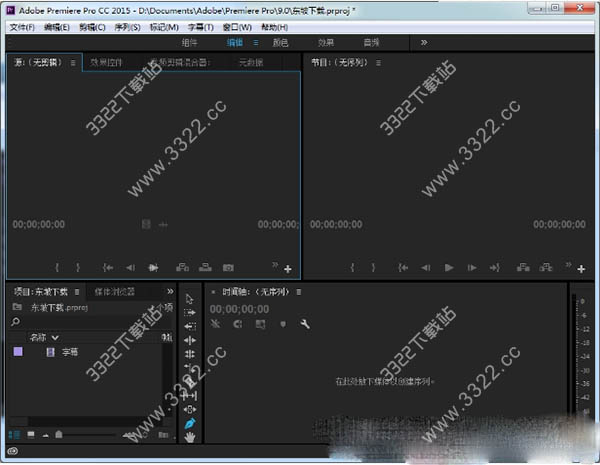The width and height of the screenshot is (600, 465).
Task: Click the thumbnail zoom slider in the Project panel
Action: 59,434
